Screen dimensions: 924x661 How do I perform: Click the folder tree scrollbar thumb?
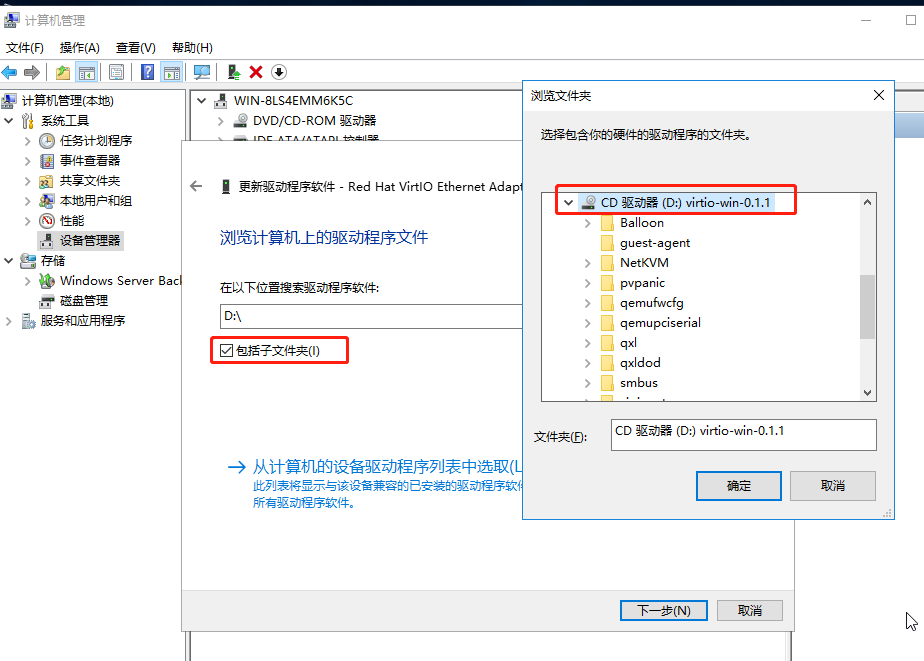click(x=867, y=307)
